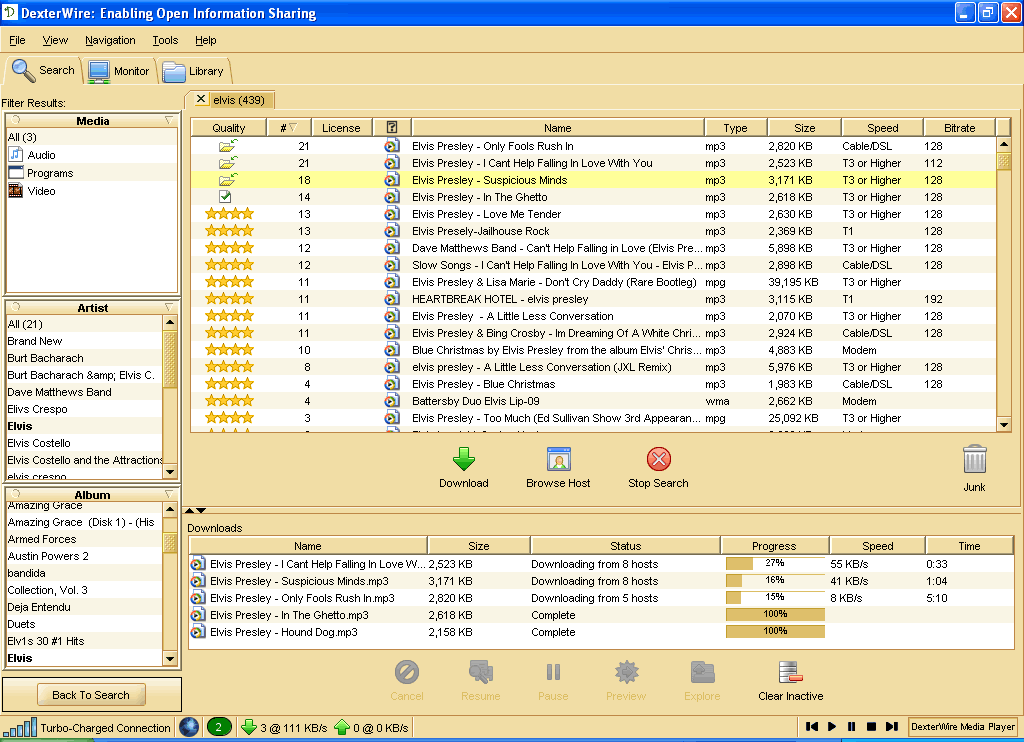Screen dimensions: 1024x742
Task: Click Artist list scroll down arrow
Action: [170, 471]
